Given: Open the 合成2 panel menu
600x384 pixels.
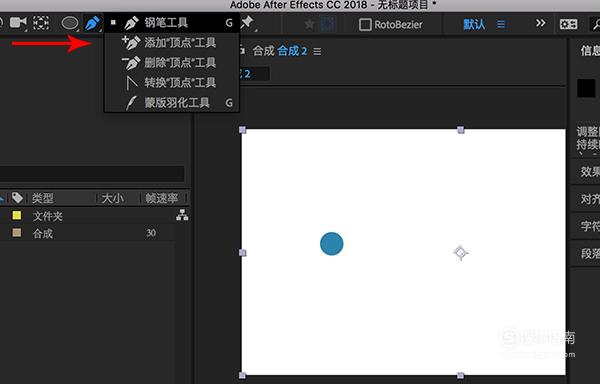Looking at the screenshot, I should [x=317, y=51].
